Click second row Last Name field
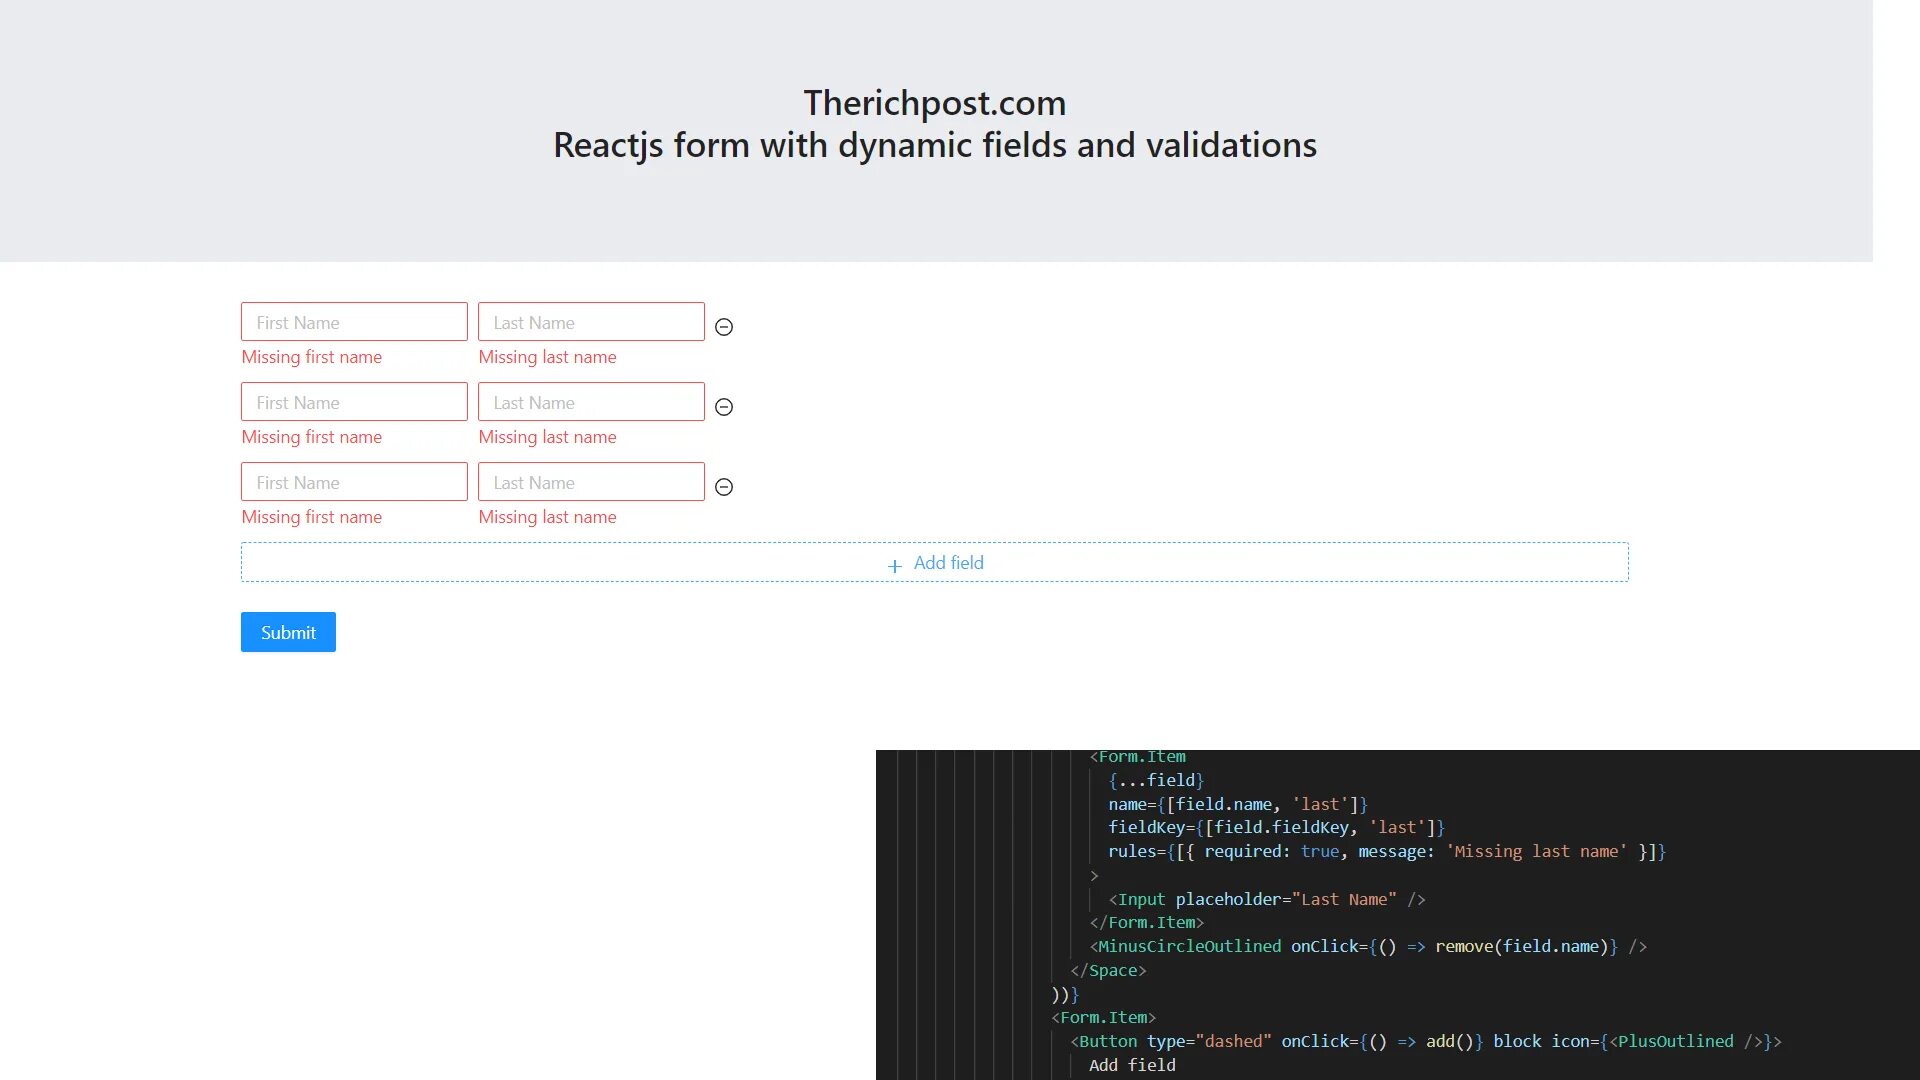1920x1080 pixels. tap(591, 402)
